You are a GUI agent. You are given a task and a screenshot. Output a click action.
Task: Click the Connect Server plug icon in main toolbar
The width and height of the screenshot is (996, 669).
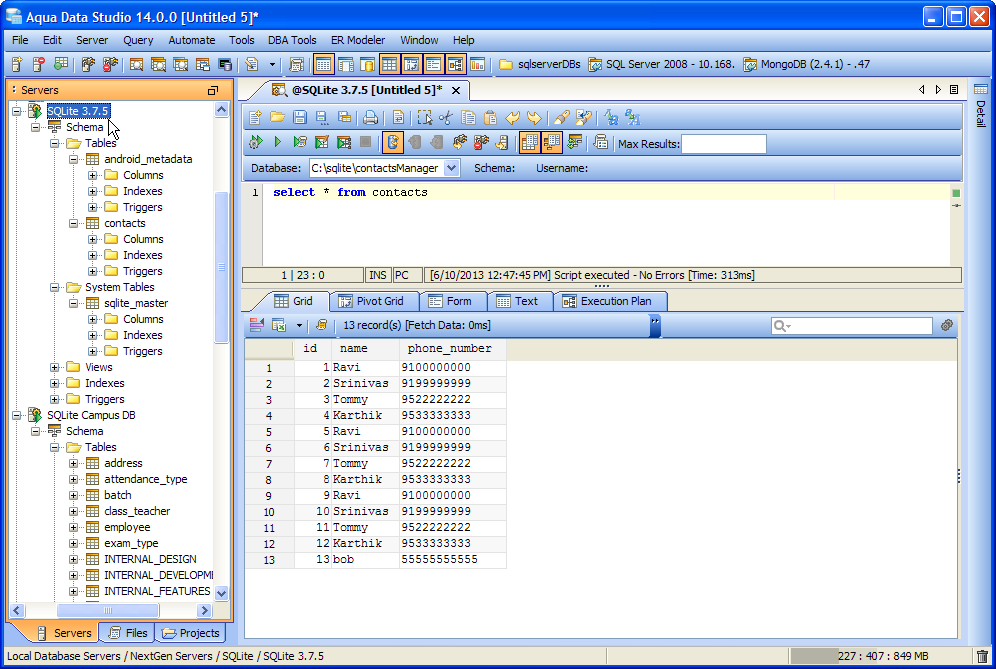point(88,64)
